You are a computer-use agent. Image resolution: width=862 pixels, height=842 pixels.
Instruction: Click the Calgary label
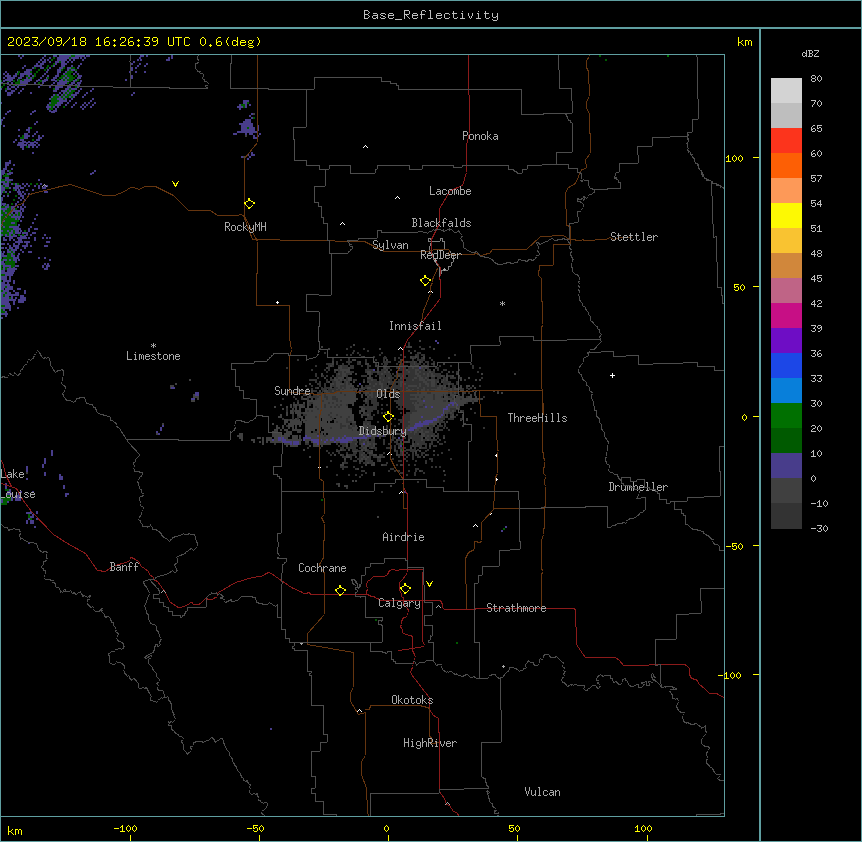pos(399,603)
